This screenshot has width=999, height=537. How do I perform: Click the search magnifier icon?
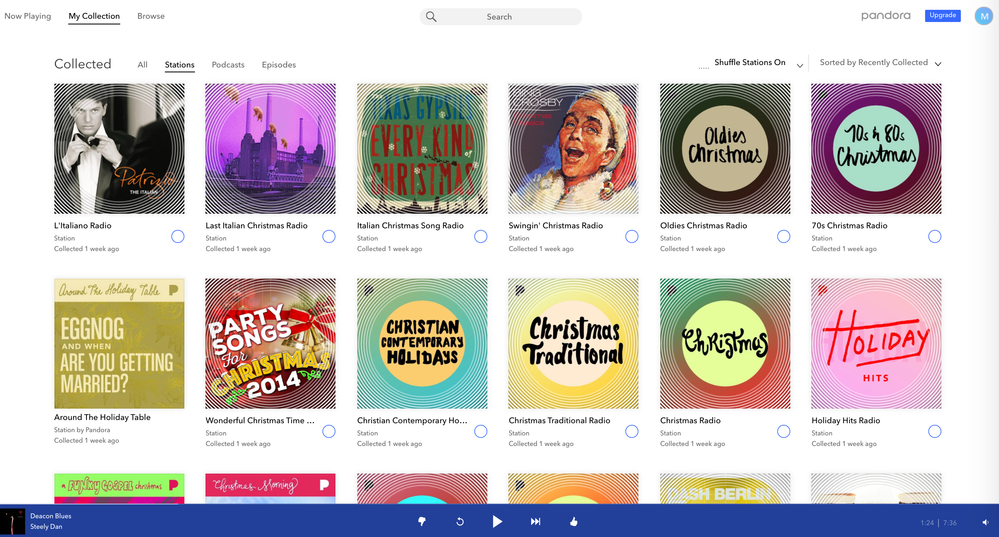[x=431, y=17]
